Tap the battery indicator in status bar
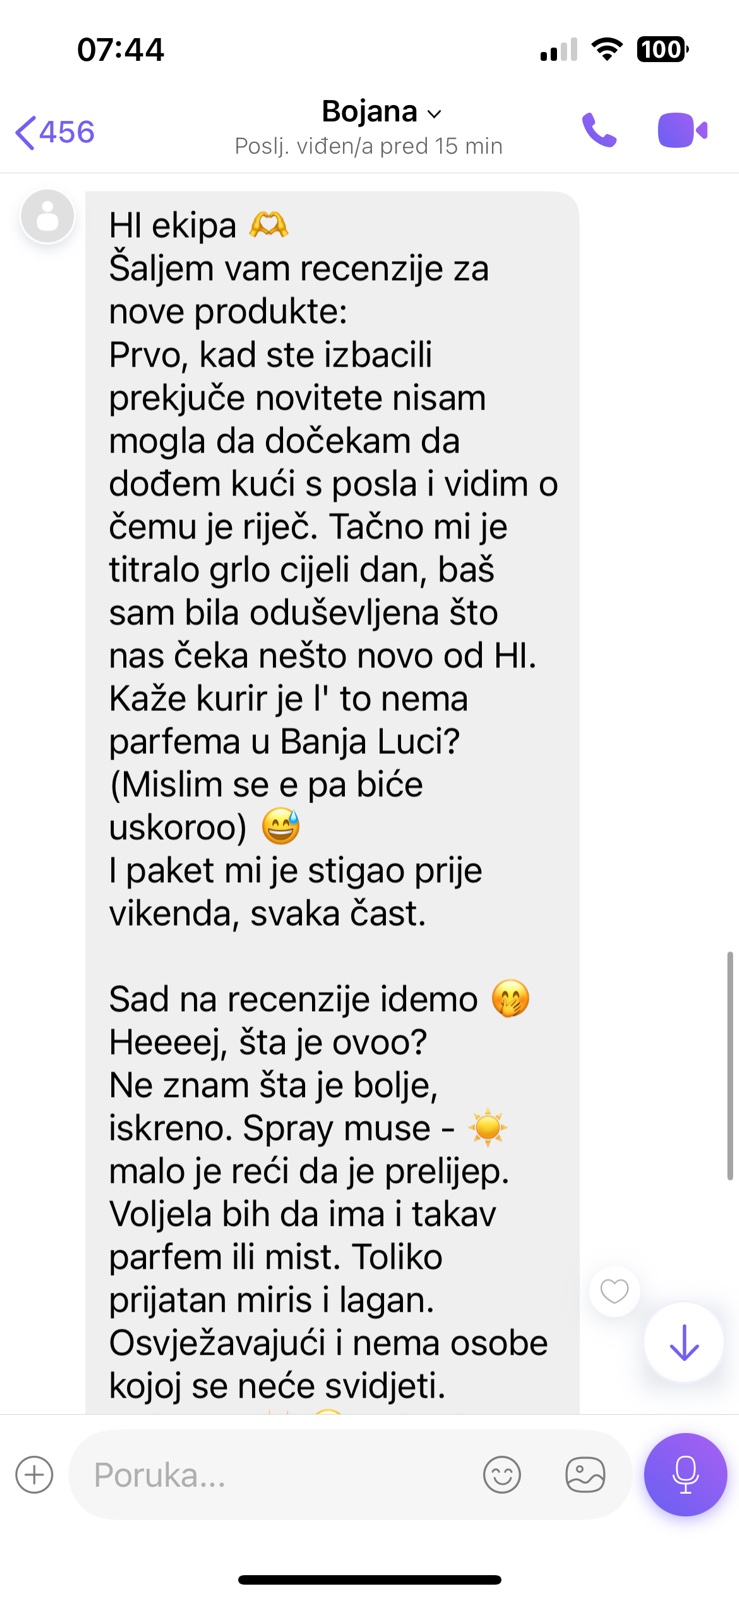This screenshot has width=739, height=1600. coord(662,49)
